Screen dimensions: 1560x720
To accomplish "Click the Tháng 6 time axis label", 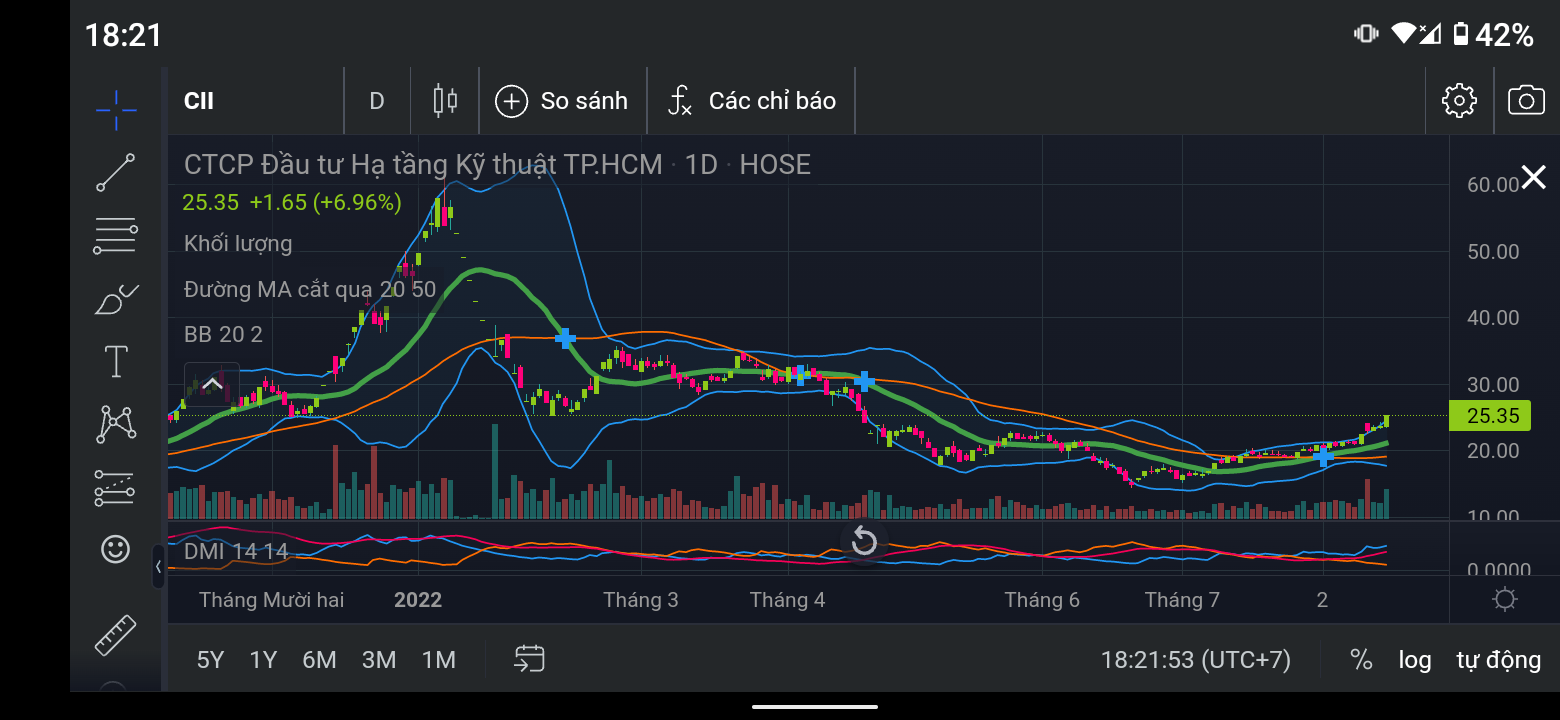I will click(x=1042, y=600).
